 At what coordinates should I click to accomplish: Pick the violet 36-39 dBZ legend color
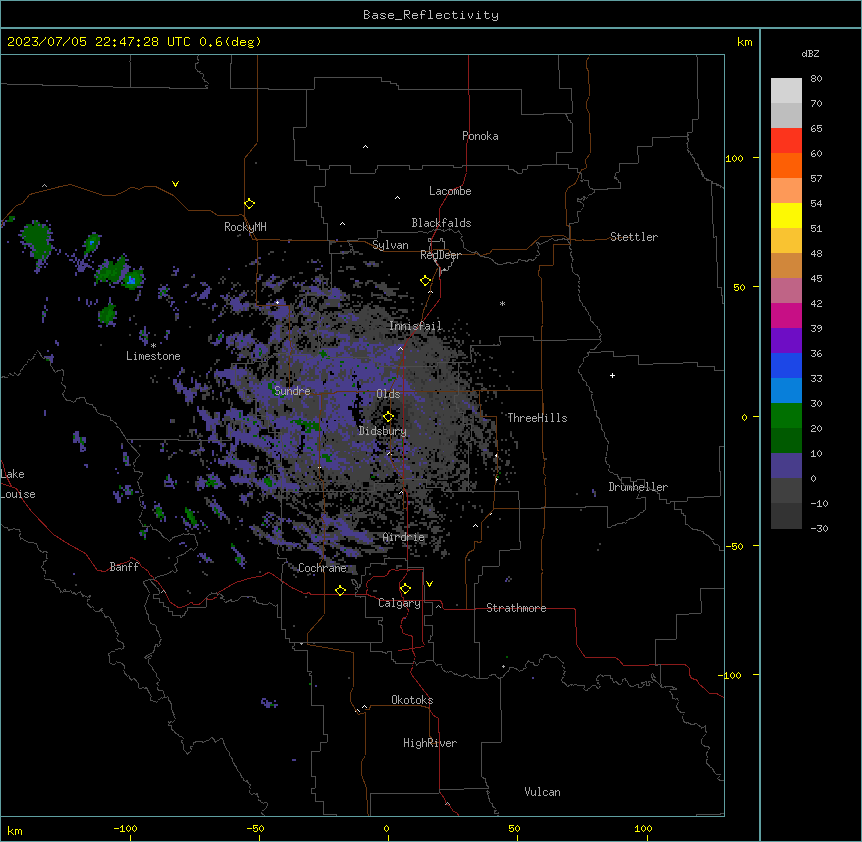tap(786, 341)
